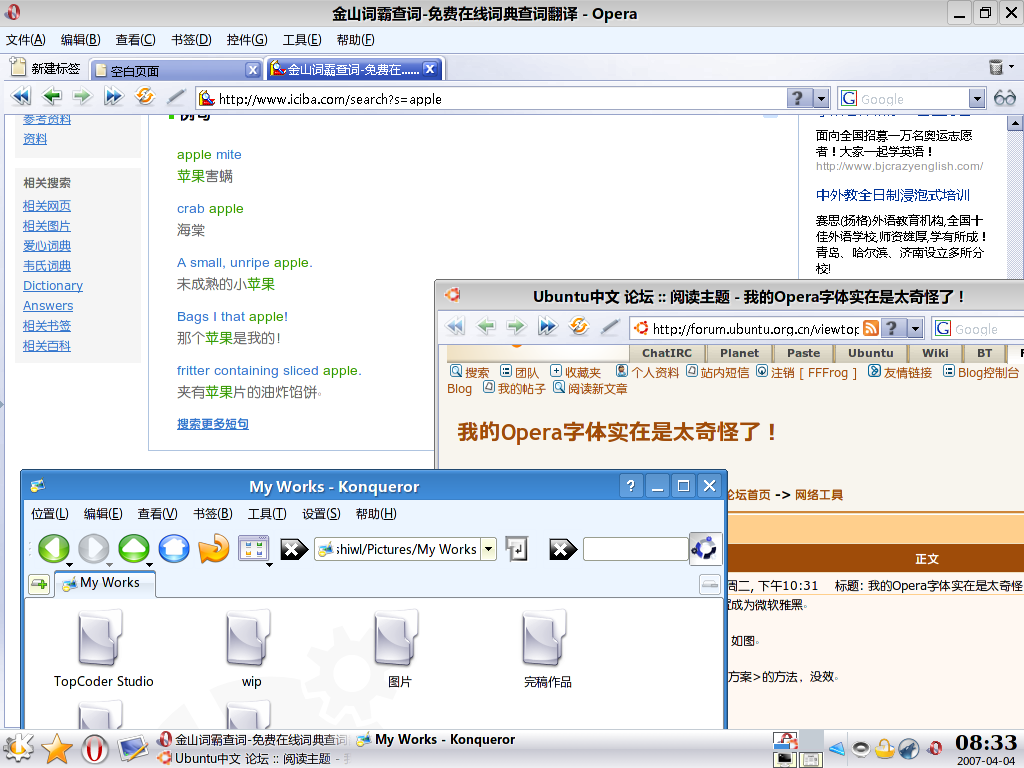Click Konqueror view mode icon

tap(254, 549)
